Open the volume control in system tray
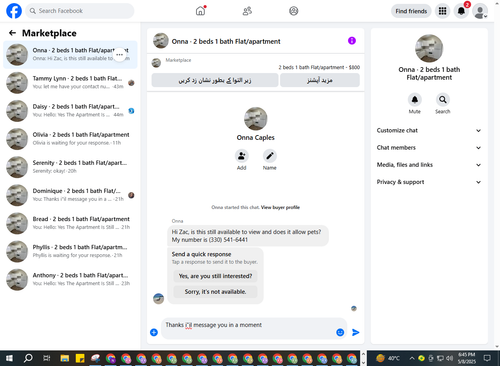 [449, 358]
